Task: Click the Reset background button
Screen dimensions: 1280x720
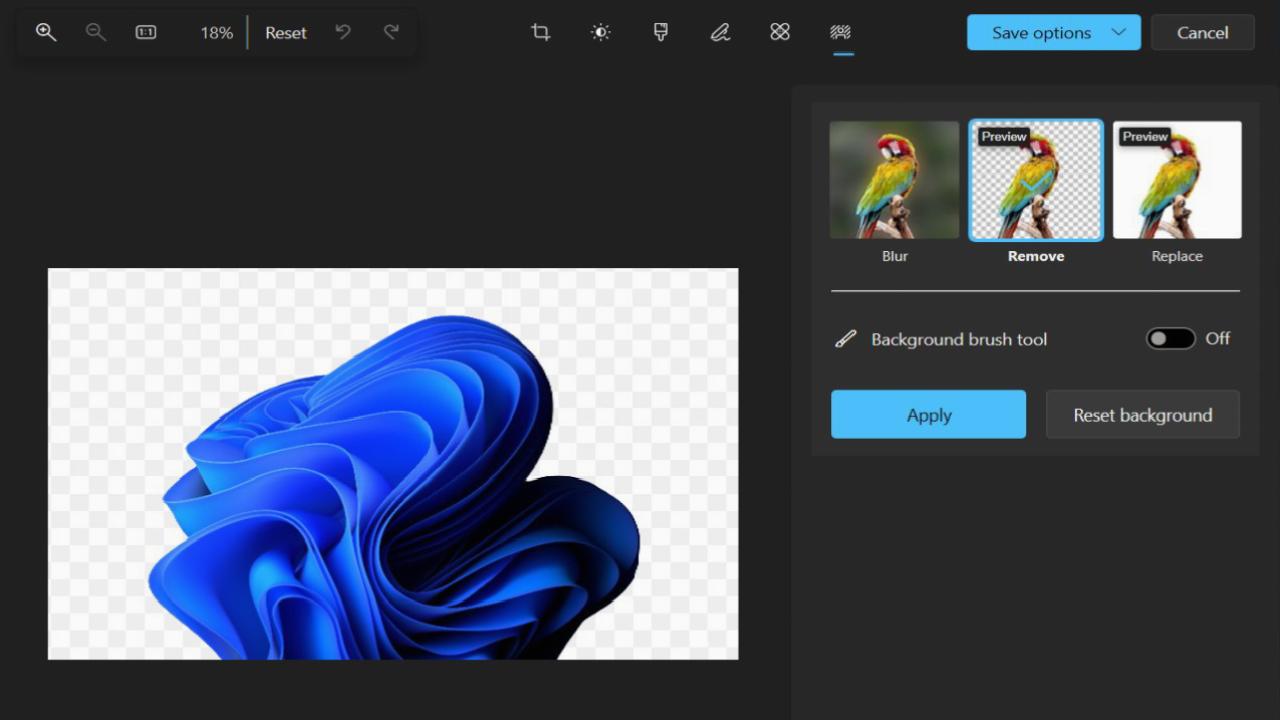Action: pyautogui.click(x=1143, y=414)
